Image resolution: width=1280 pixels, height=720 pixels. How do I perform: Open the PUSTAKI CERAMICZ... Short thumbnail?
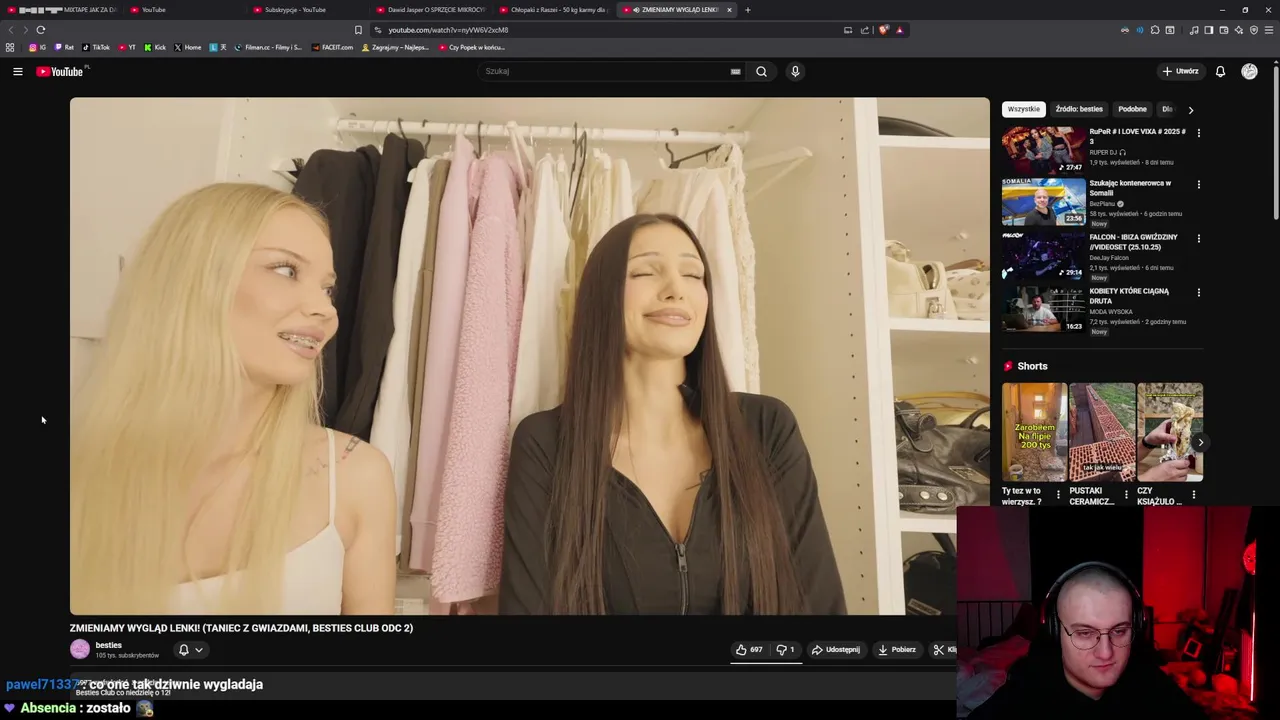(x=1102, y=432)
